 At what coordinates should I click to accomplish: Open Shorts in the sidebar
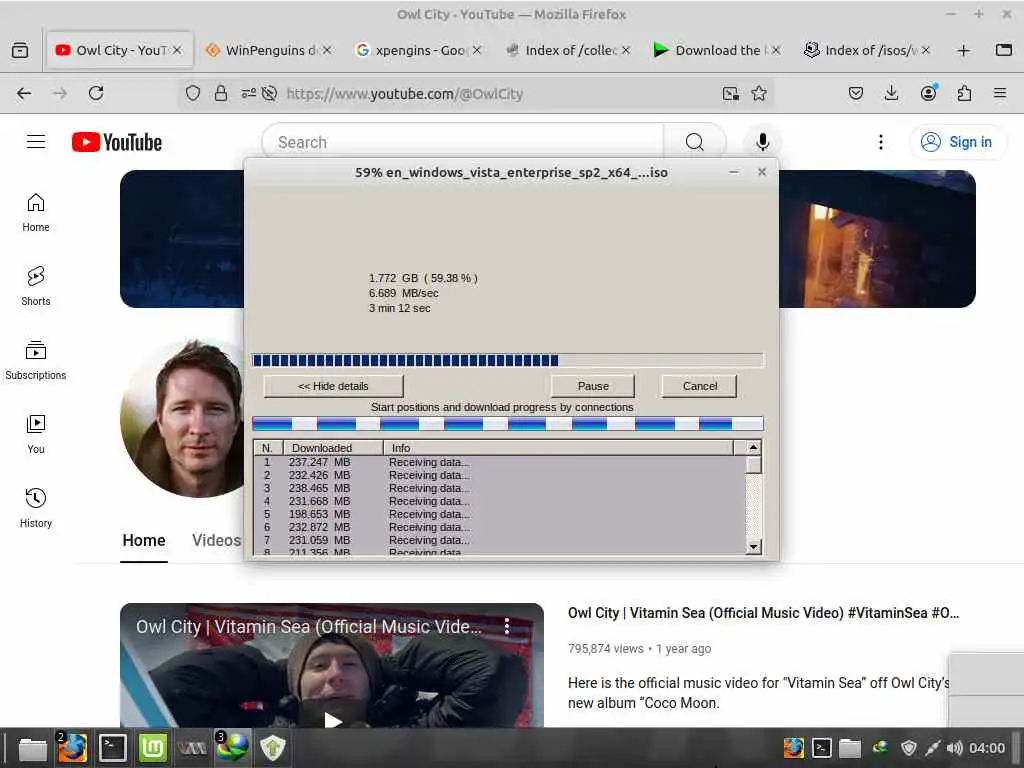(36, 287)
